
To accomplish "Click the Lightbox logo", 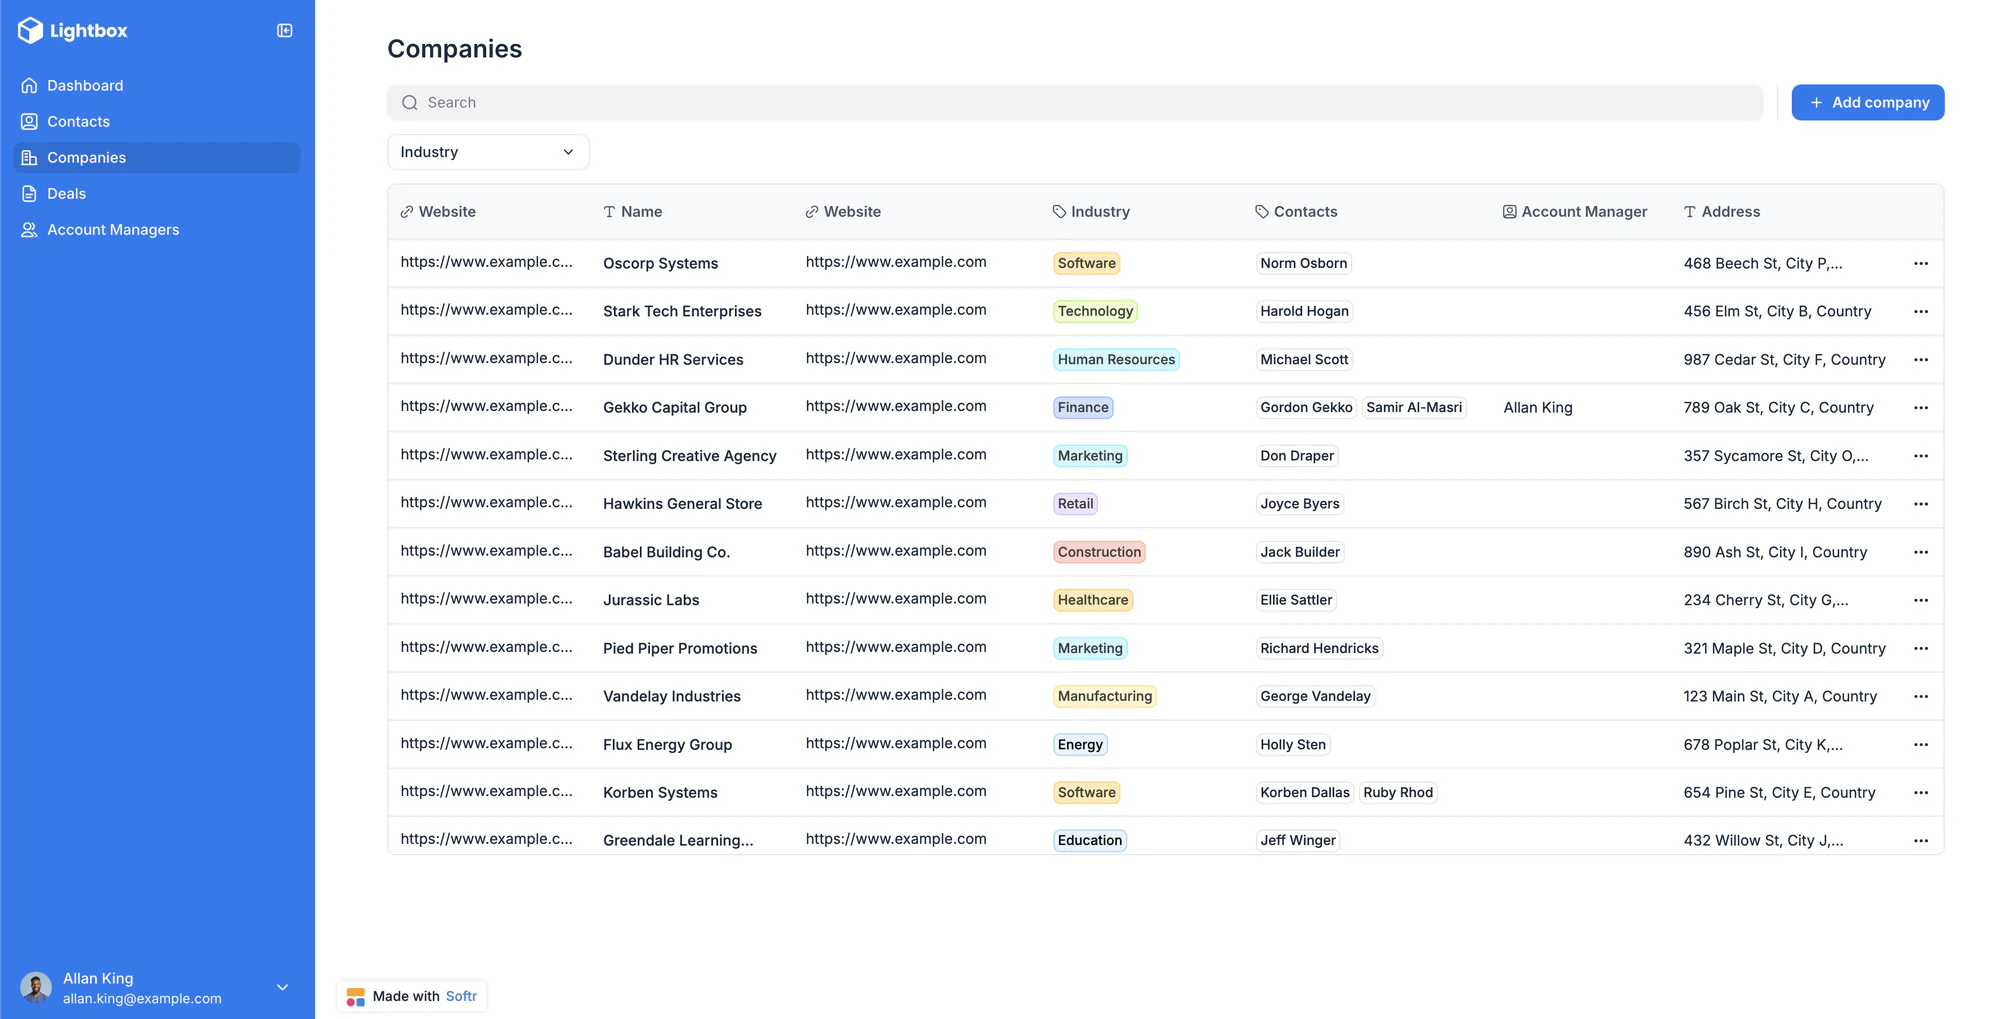I will tap(73, 31).
